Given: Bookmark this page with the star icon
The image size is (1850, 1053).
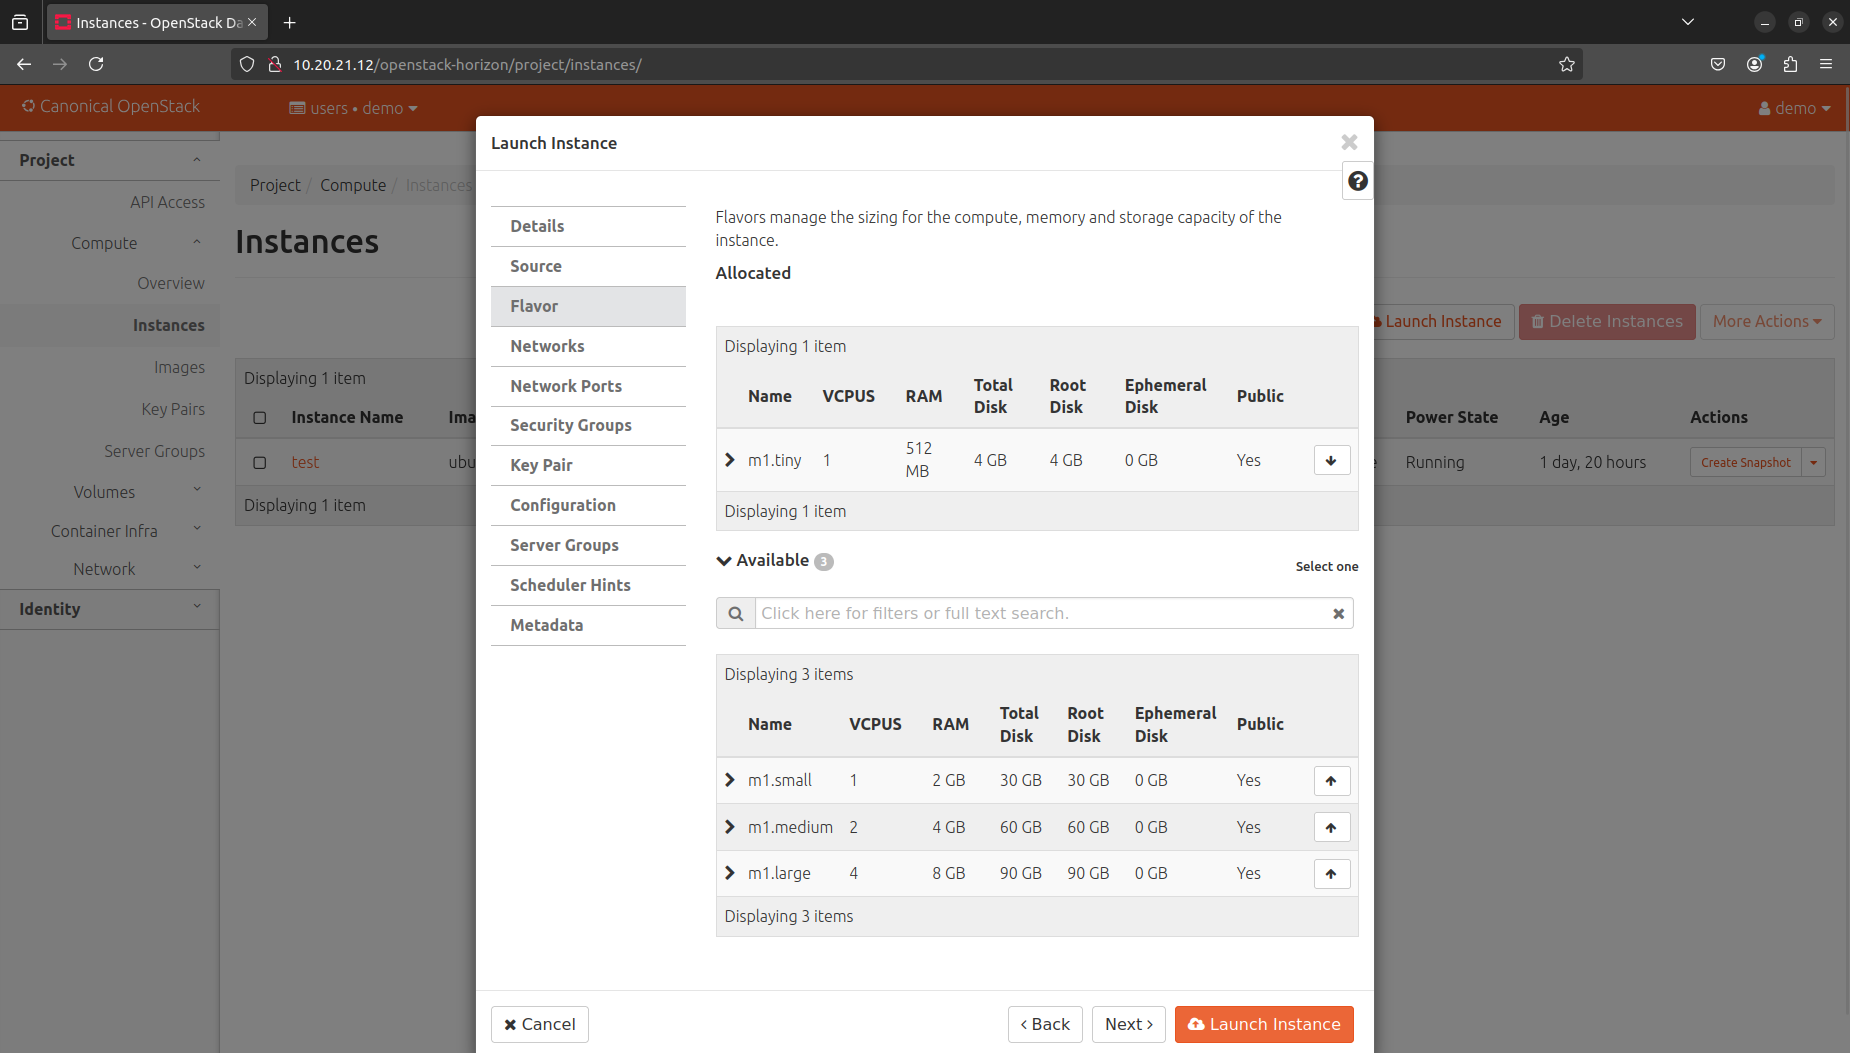Looking at the screenshot, I should [1566, 64].
